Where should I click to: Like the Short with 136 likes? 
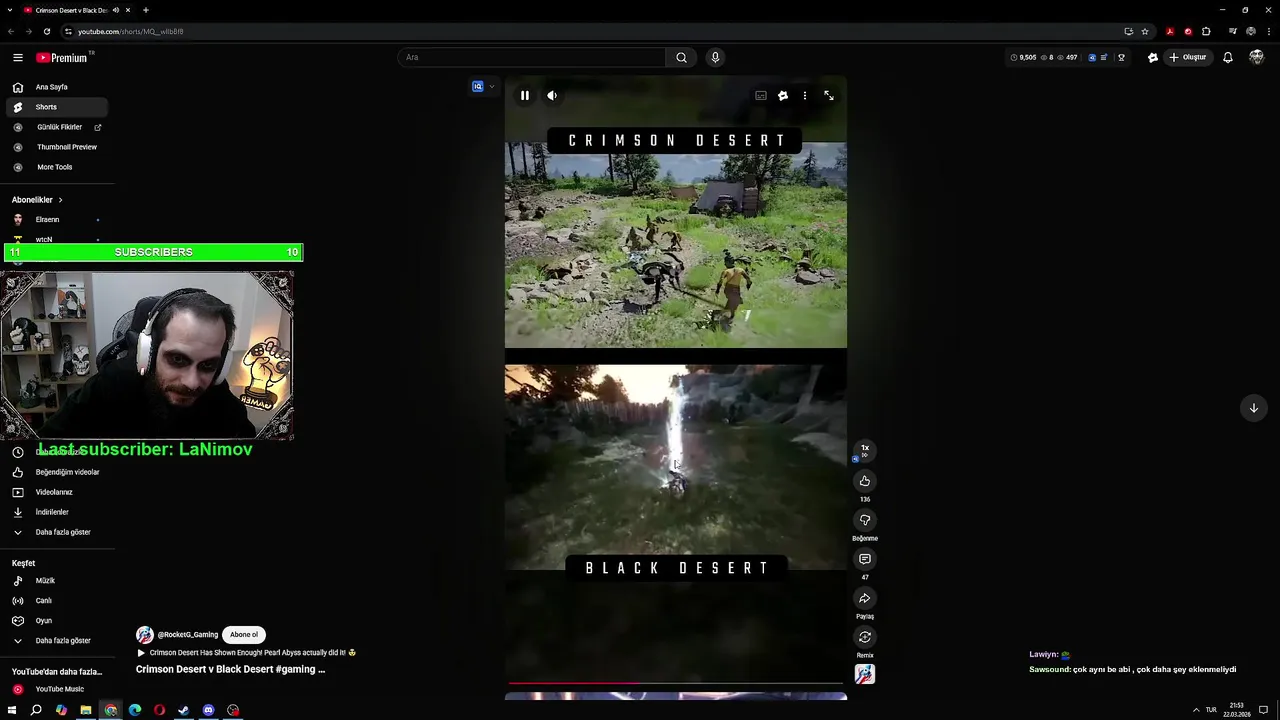click(x=865, y=481)
